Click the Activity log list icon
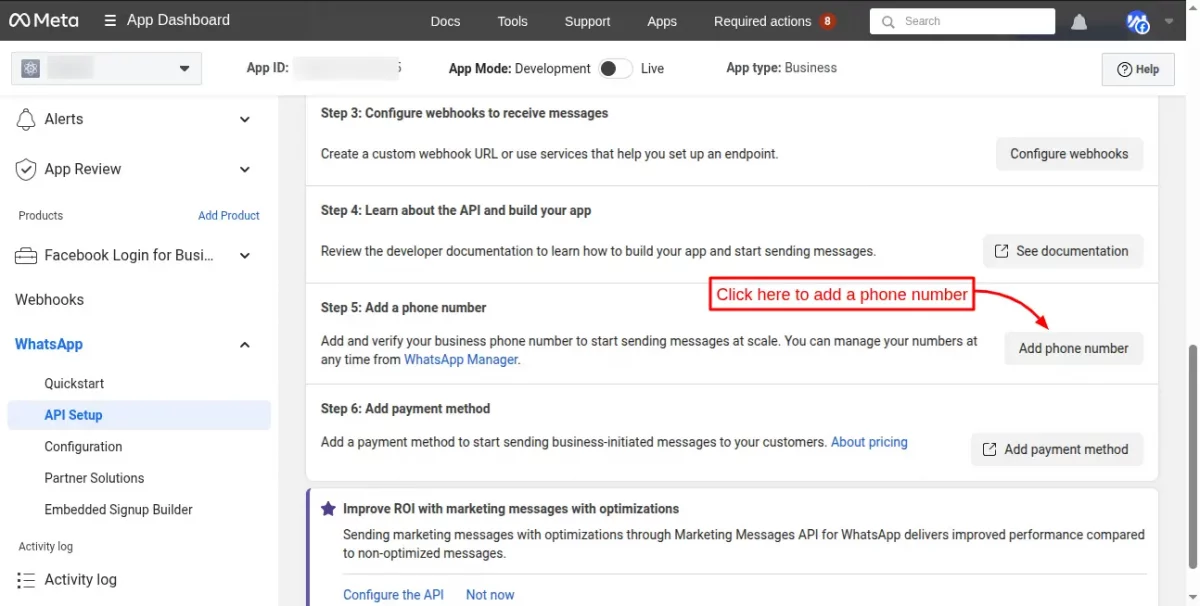Viewport: 1200px width, 606px height. click(x=26, y=580)
